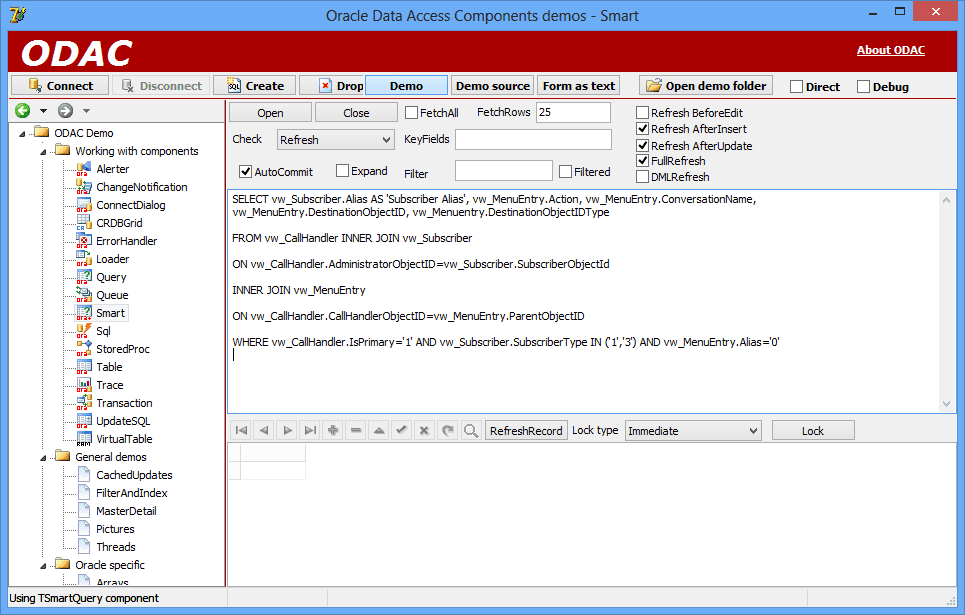Uncheck Refresh AfterInsert
Image resolution: width=965 pixels, height=615 pixels.
tap(643, 129)
